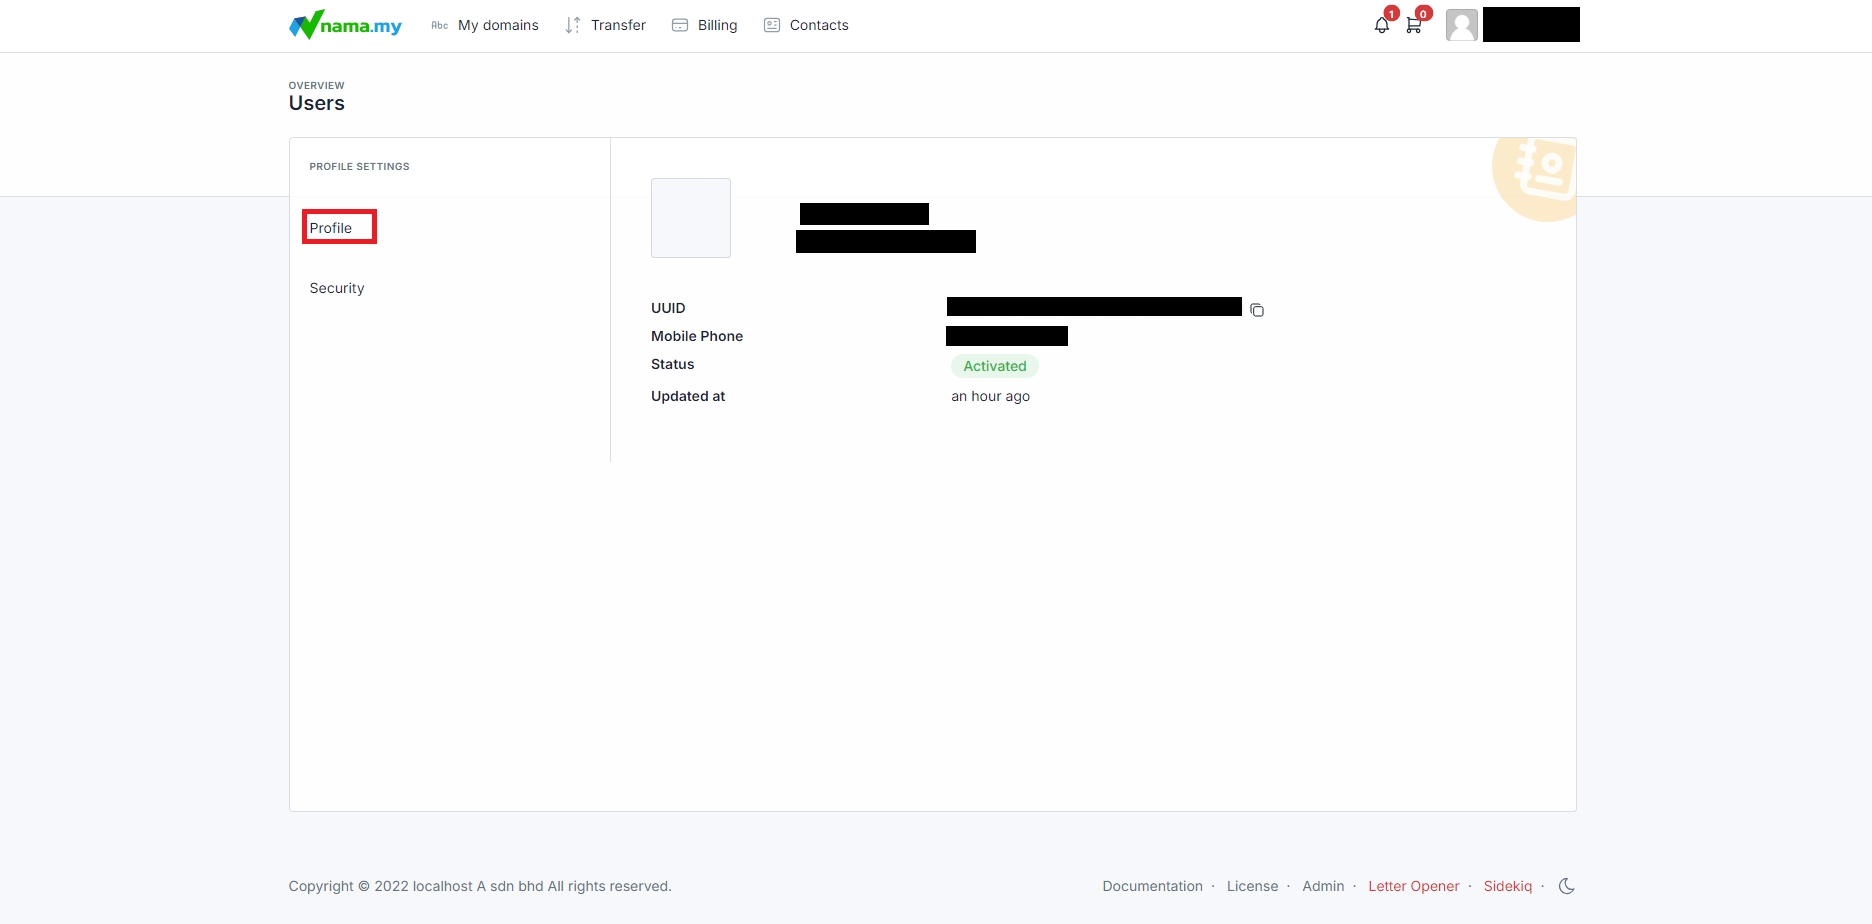The height and width of the screenshot is (924, 1872).
Task: Click the Activated status badge
Action: pos(994,366)
